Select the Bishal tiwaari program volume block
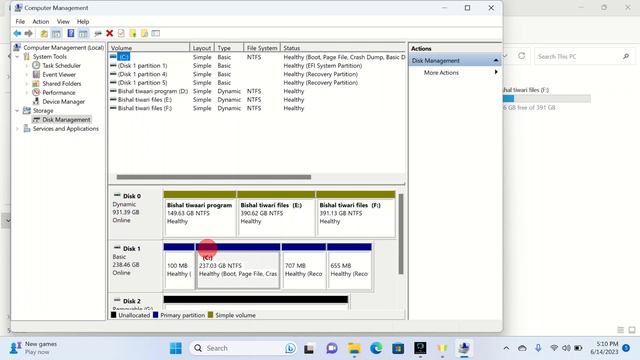Image resolution: width=640 pixels, height=360 pixels. (200, 213)
